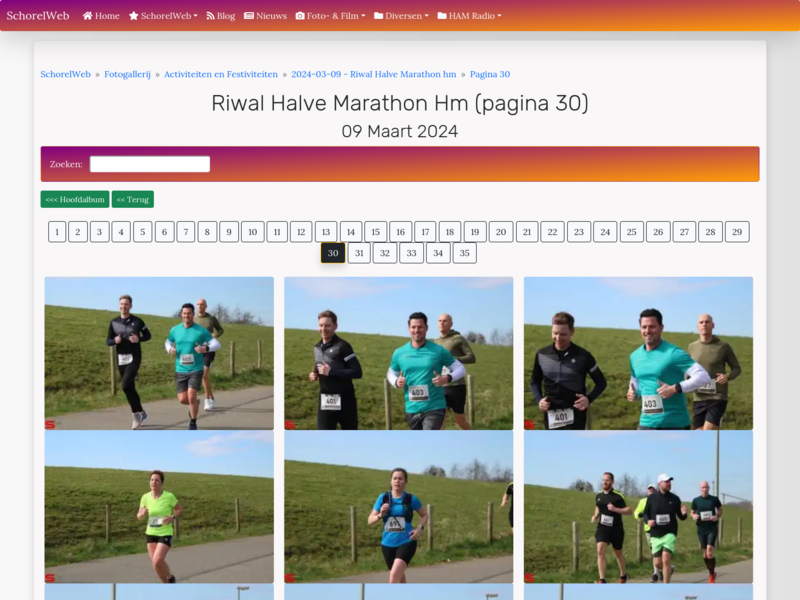This screenshot has height=600, width=800.
Task: Open the 2024-03-09 Riwal Halve Marathon breadcrumb
Action: pyautogui.click(x=373, y=74)
